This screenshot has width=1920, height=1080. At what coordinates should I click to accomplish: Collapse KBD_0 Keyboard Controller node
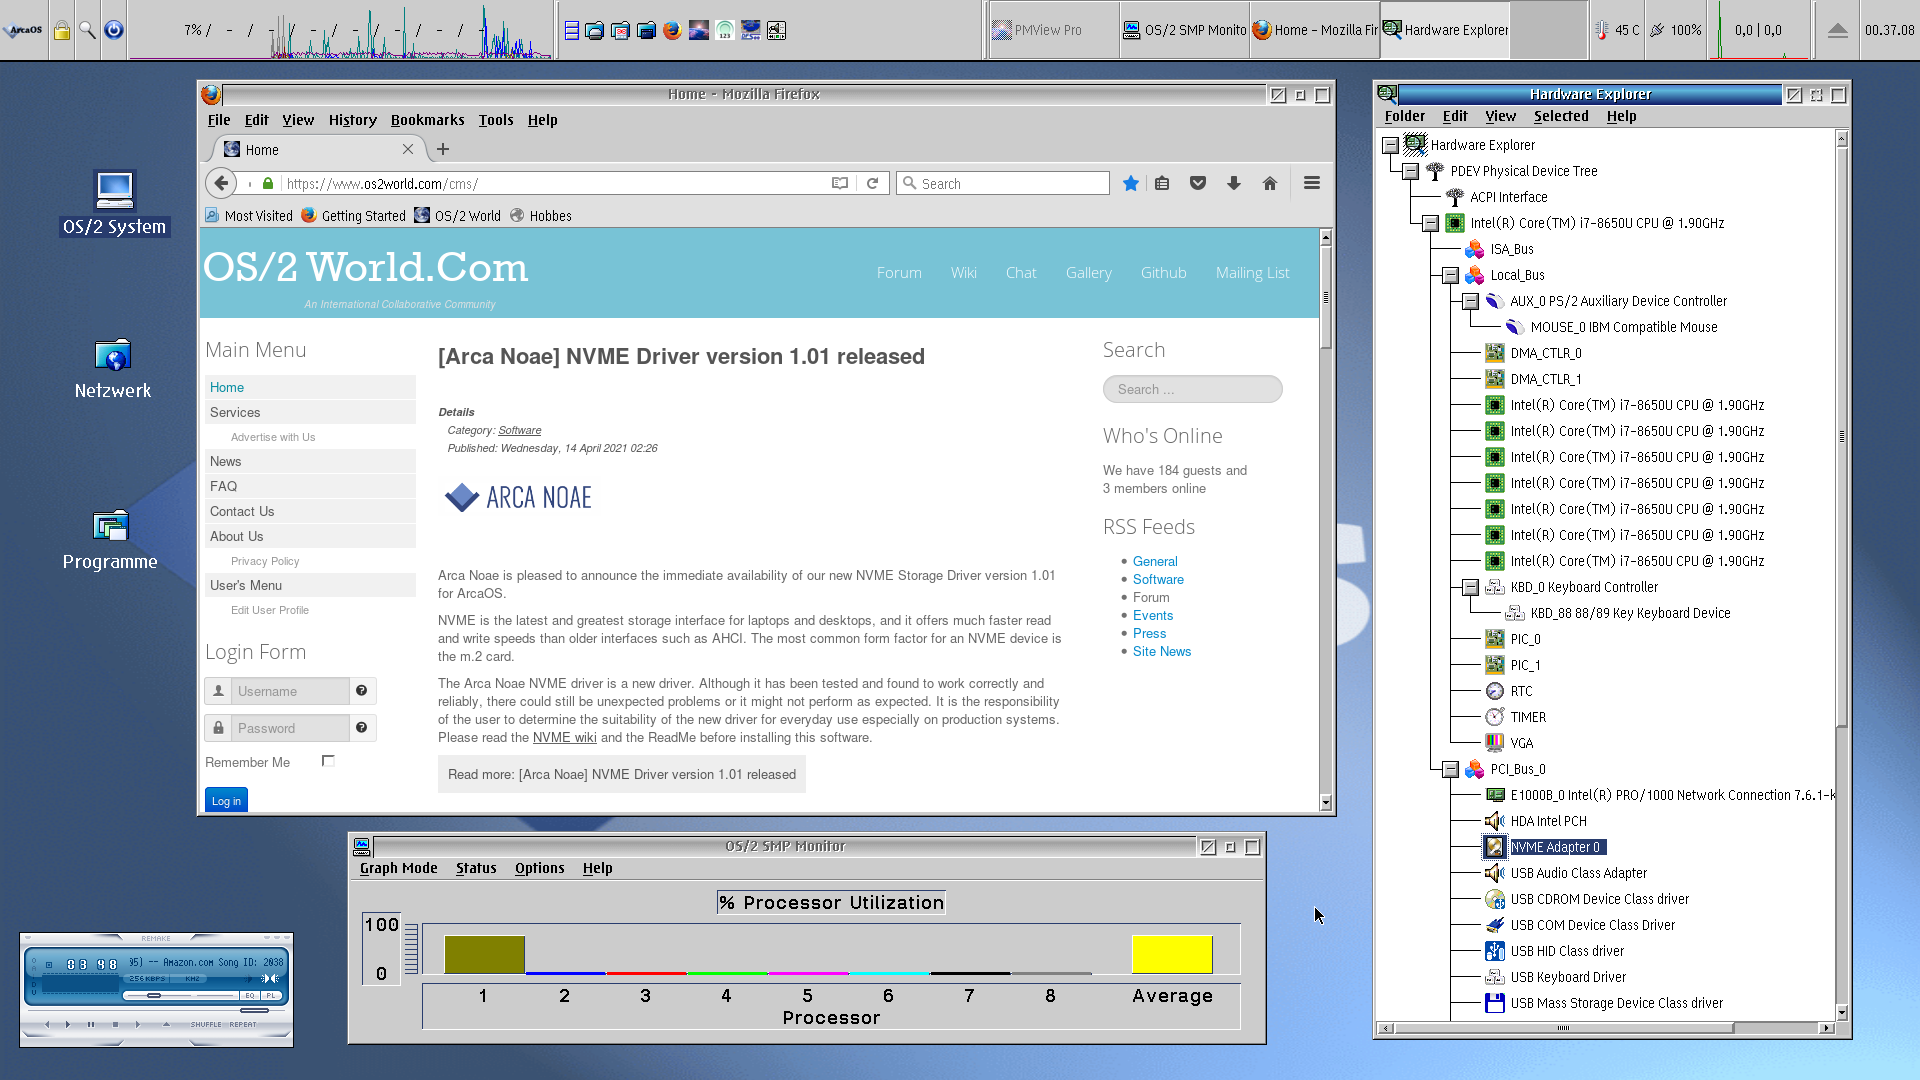(1470, 587)
